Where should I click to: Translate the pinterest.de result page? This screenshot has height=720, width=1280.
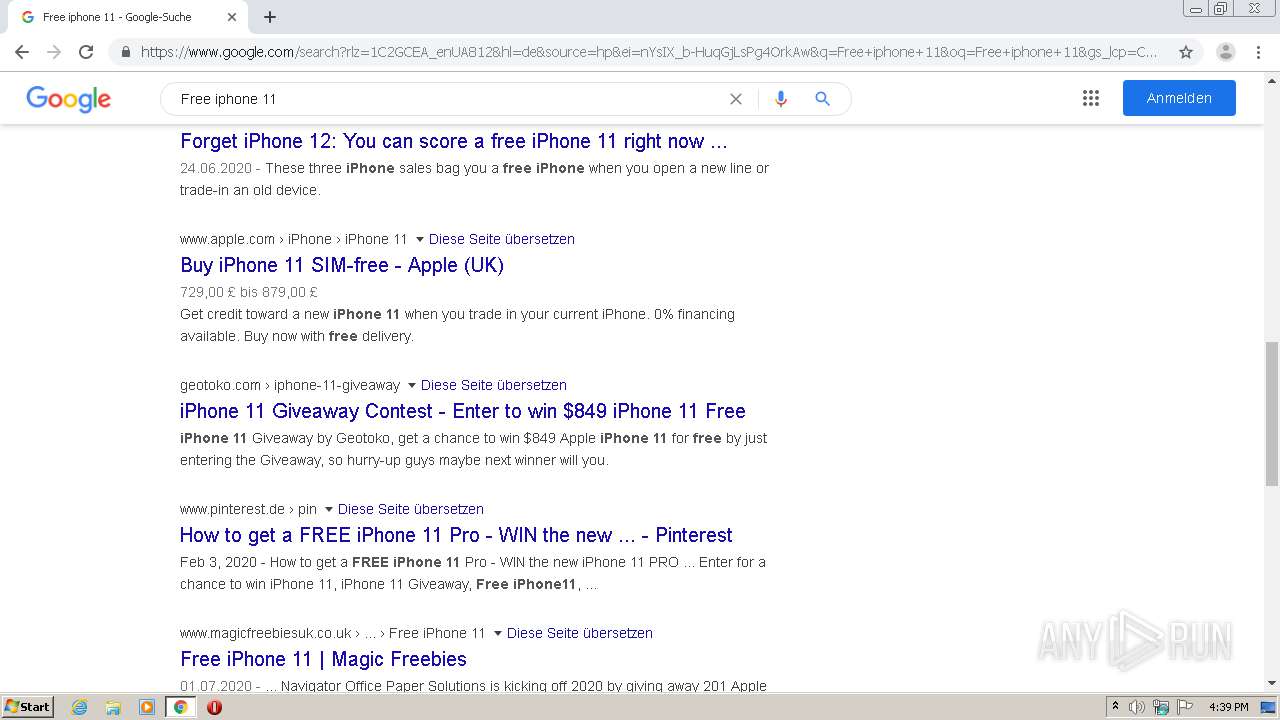pyautogui.click(x=411, y=509)
